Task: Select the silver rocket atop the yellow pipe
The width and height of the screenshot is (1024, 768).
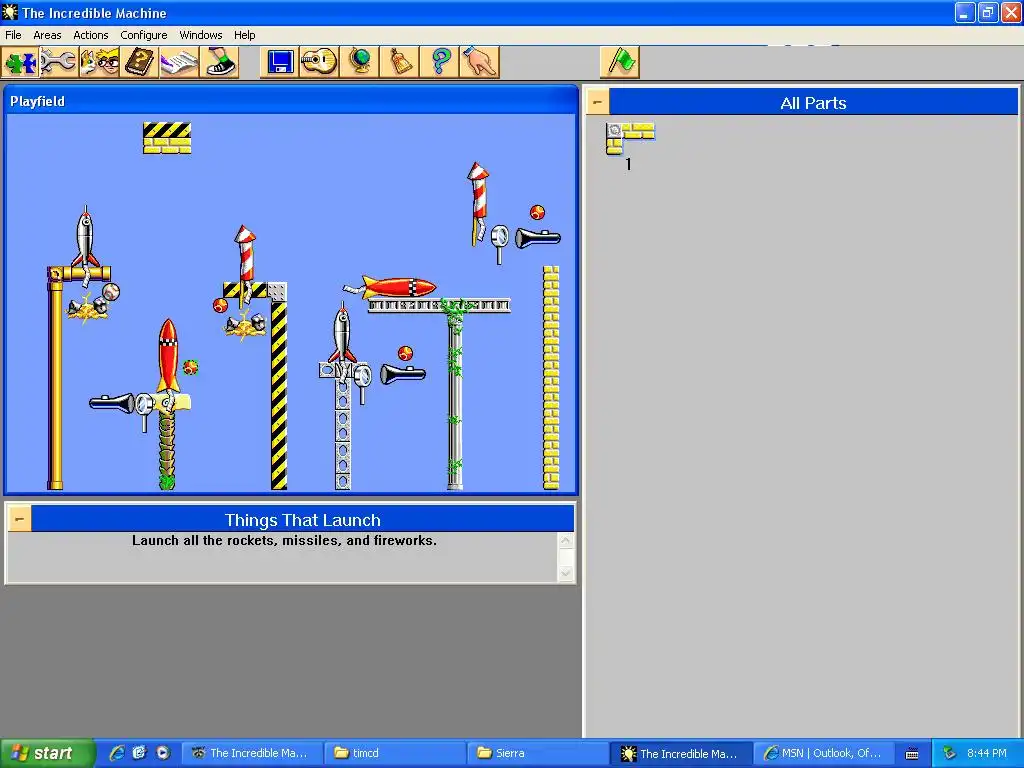Action: click(85, 237)
